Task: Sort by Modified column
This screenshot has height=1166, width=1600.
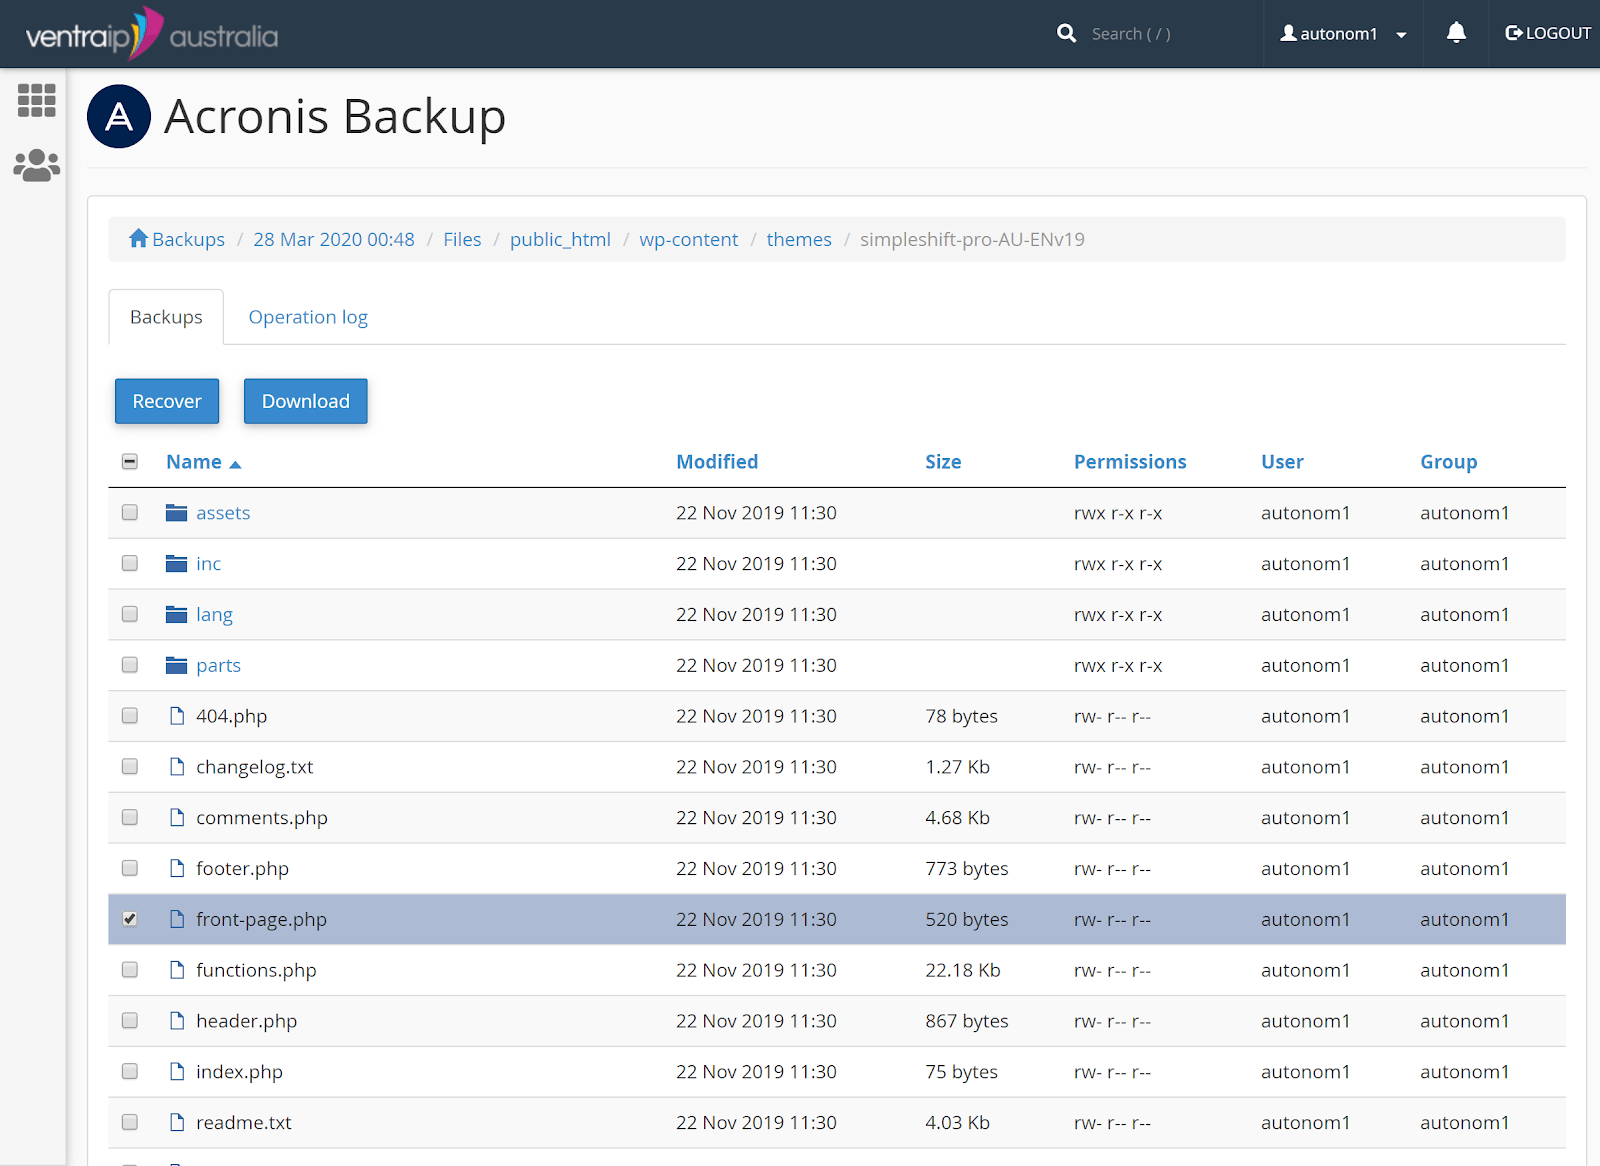Action: click(x=717, y=462)
